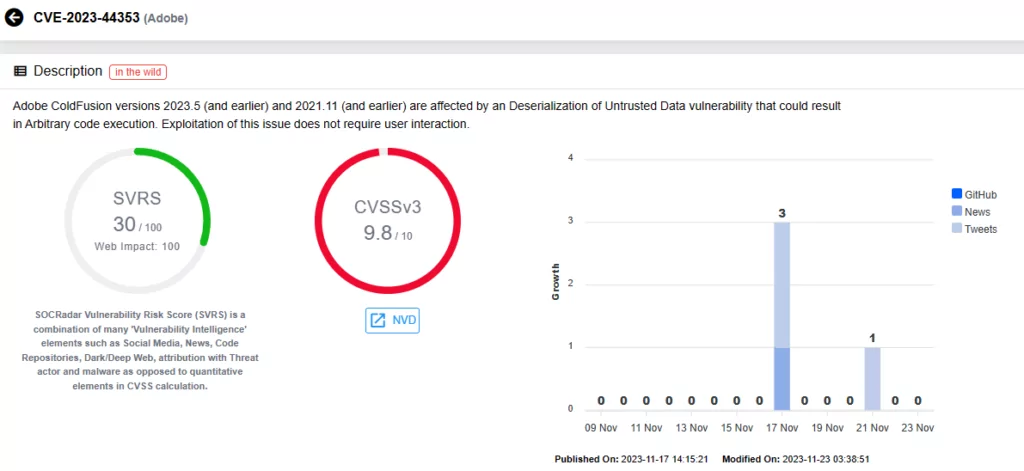This screenshot has width=1024, height=471.
Task: Click the SVRS score gauge
Action: [137, 221]
